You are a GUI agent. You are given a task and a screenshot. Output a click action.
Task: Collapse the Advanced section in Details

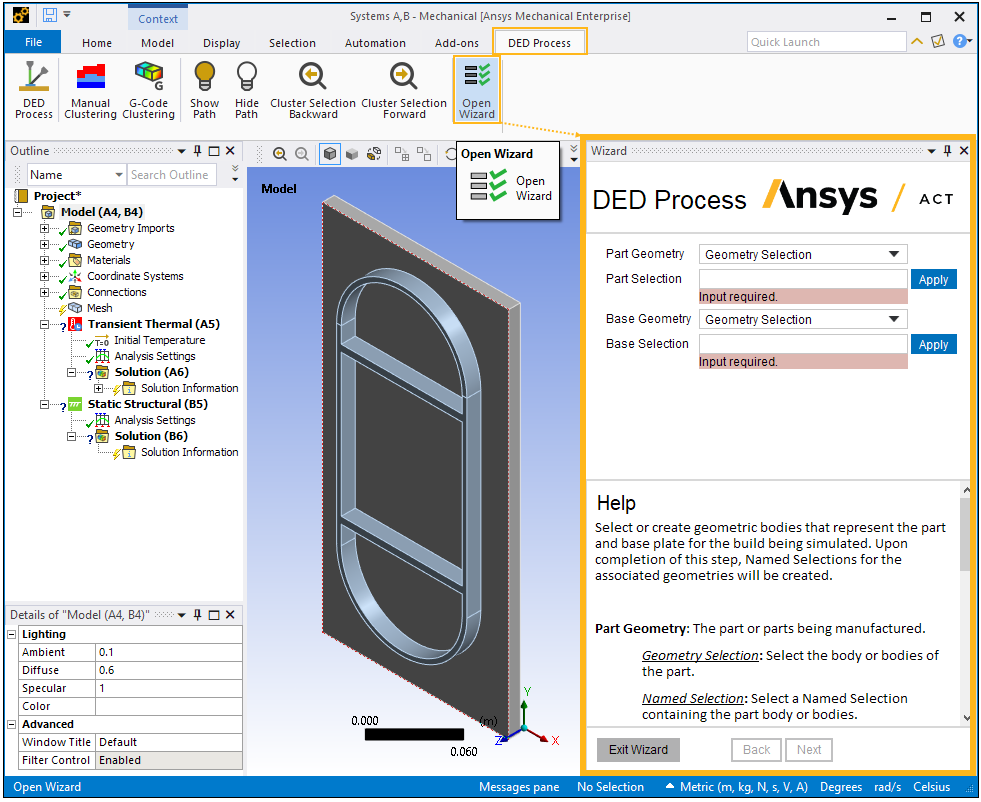tap(11, 724)
